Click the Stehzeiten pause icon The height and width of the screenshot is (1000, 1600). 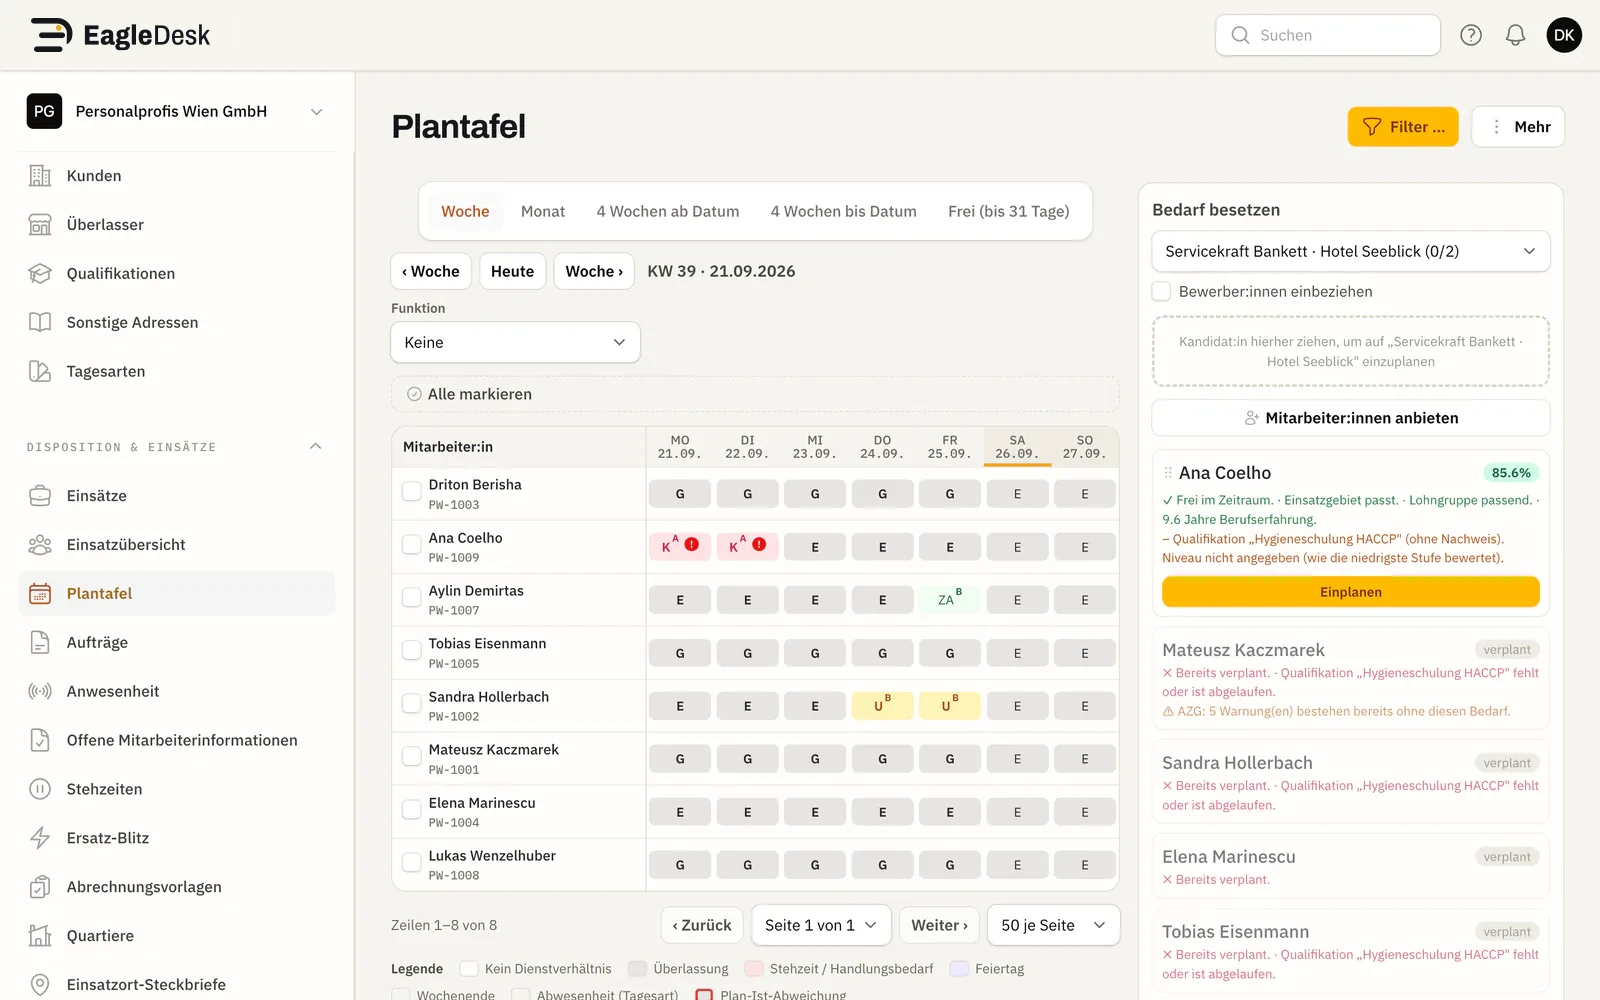pos(40,789)
